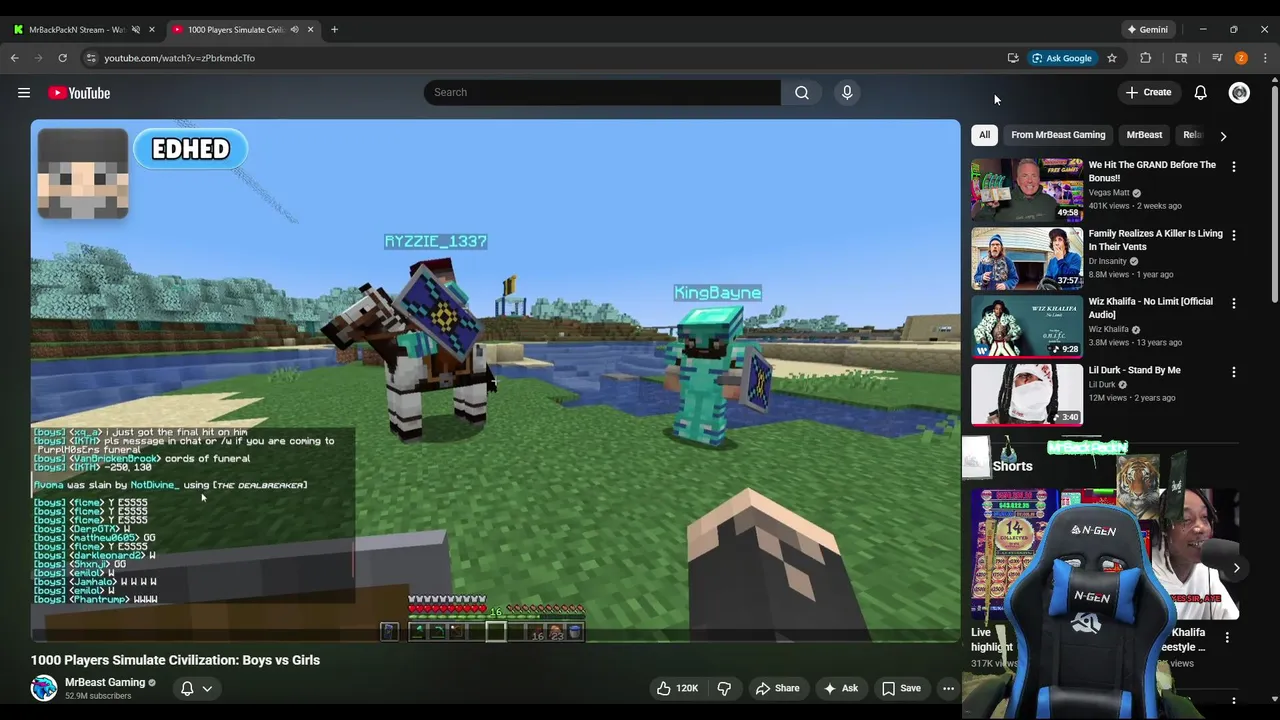Start voice search with microphone icon
1280x720 pixels.
point(847,92)
